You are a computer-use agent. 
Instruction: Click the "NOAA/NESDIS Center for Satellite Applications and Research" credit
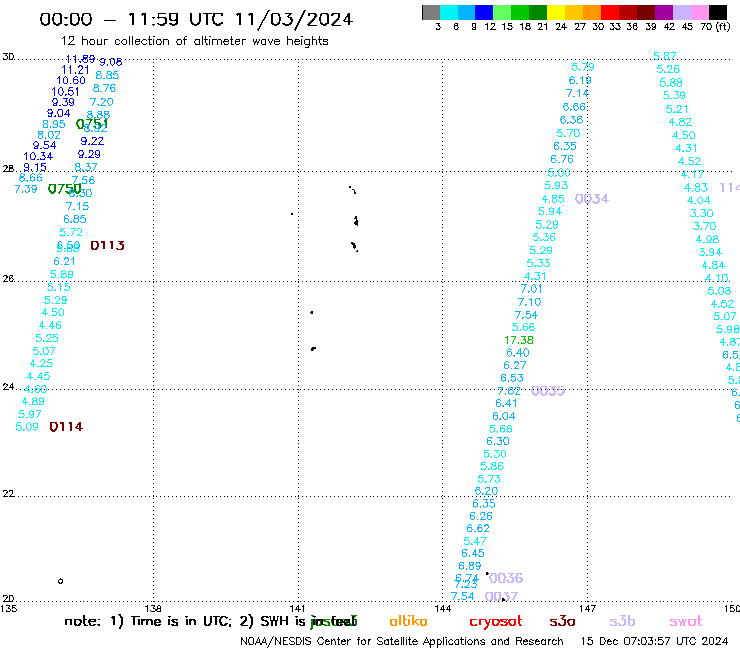(x=402, y=641)
